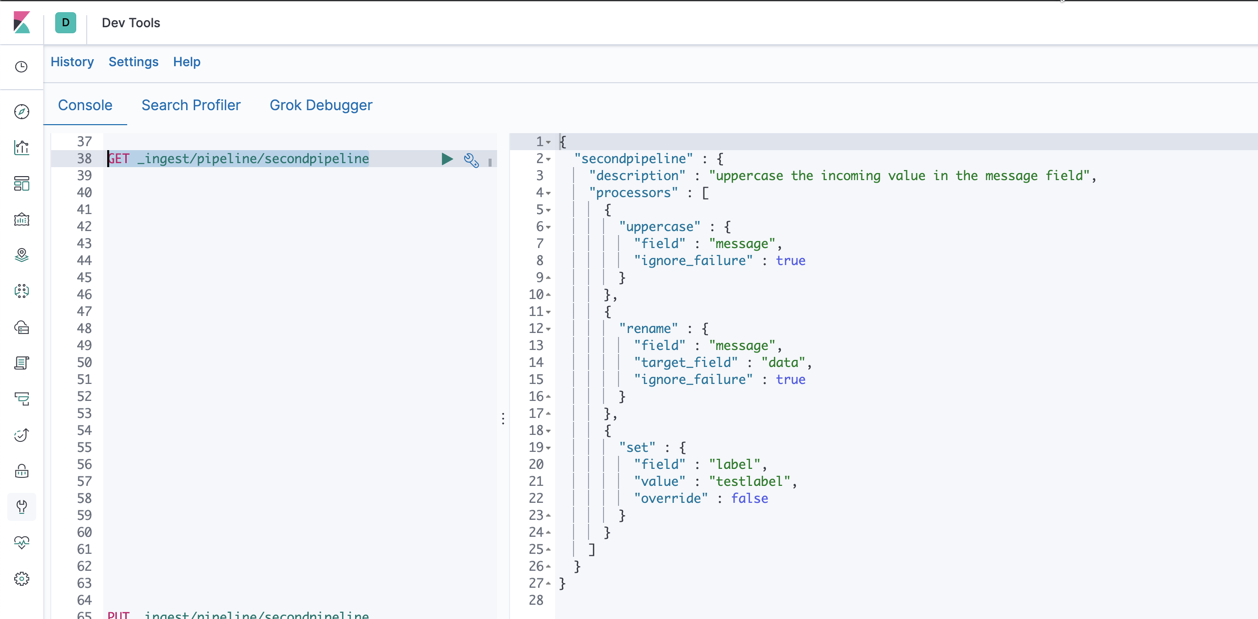Open the History menu
Image resolution: width=1258 pixels, height=619 pixels.
point(72,61)
